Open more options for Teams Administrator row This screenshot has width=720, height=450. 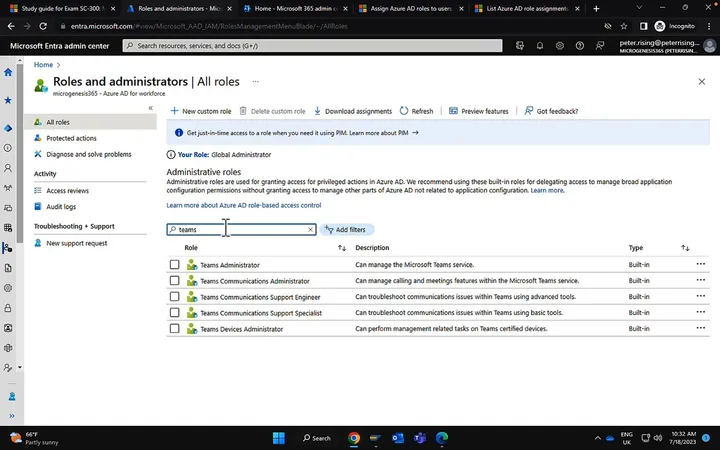pyautogui.click(x=700, y=264)
